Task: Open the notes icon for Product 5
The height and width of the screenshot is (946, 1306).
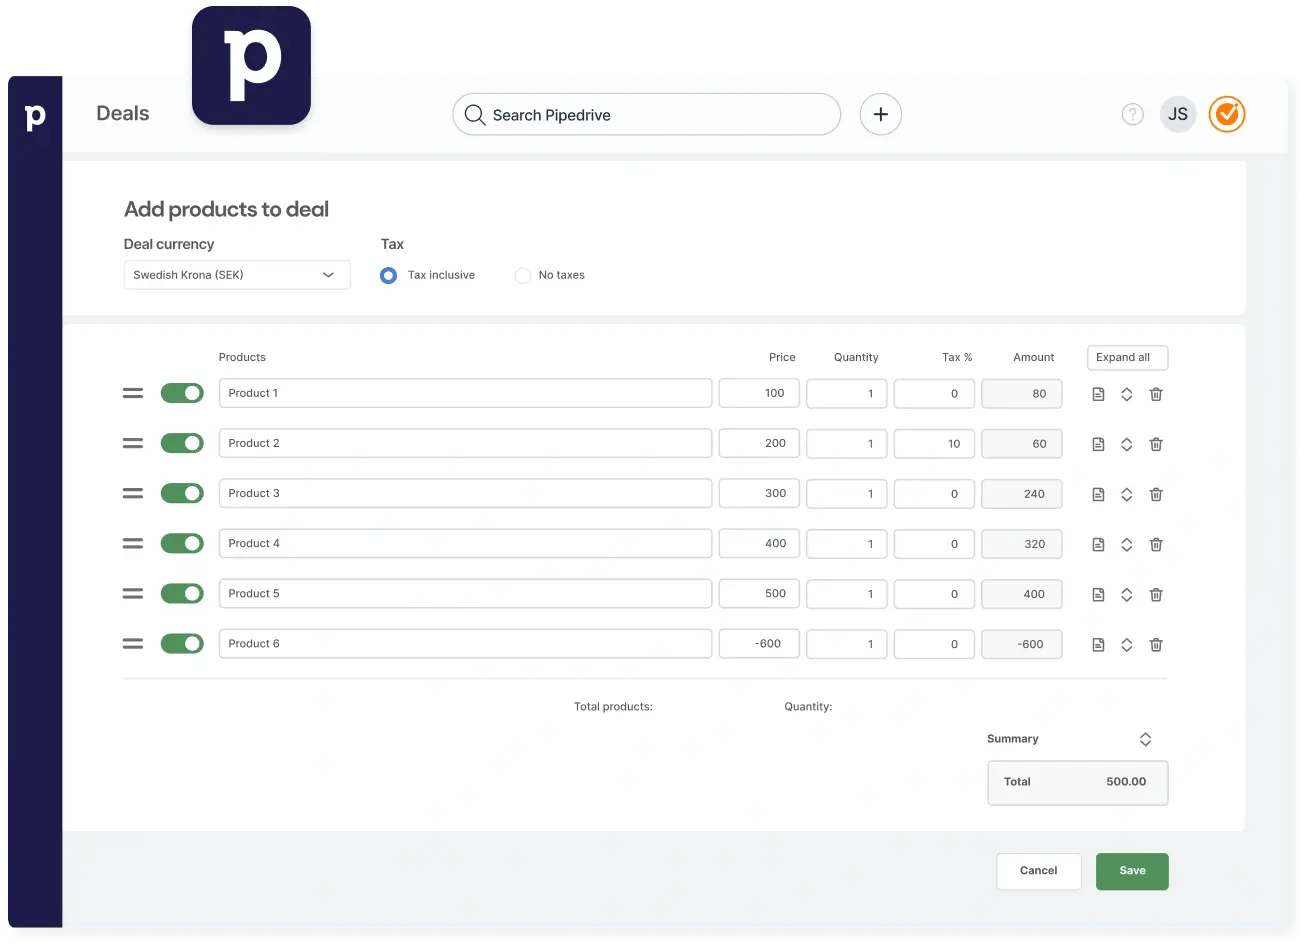Action: click(x=1098, y=594)
